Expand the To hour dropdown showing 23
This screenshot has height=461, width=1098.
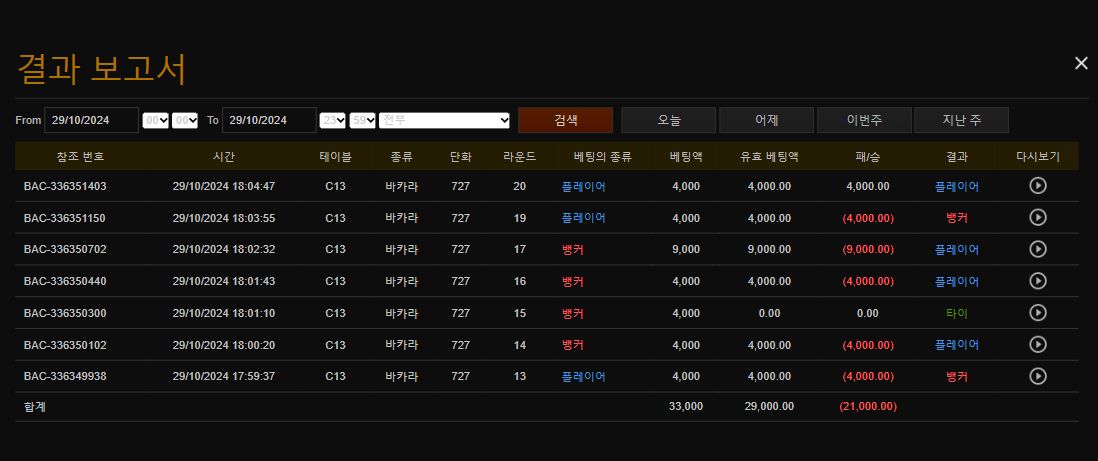[x=332, y=120]
